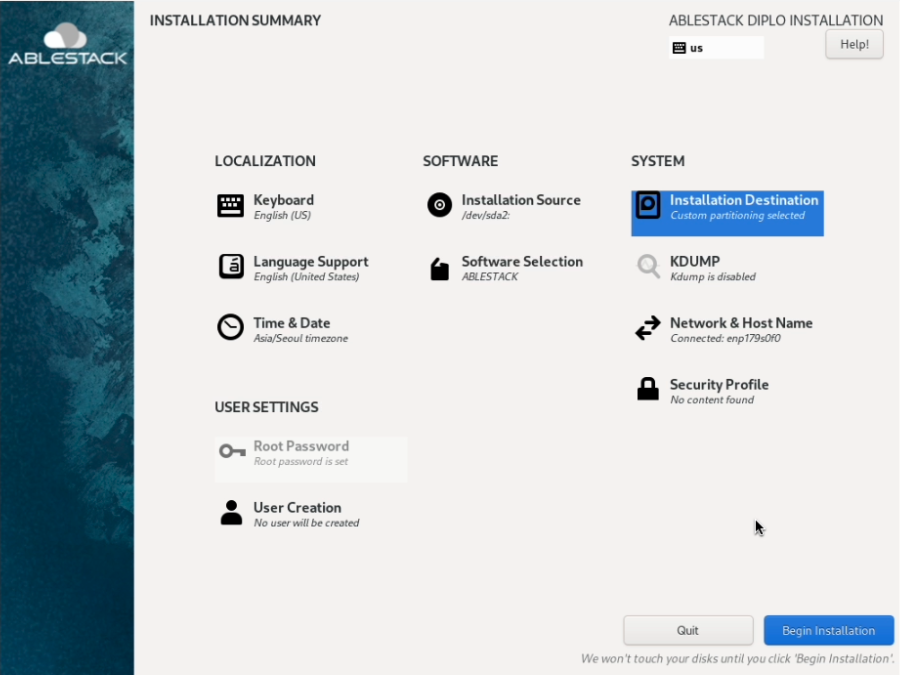
Task: Click the ABLESTACK logo in sidebar
Action: pos(67,45)
